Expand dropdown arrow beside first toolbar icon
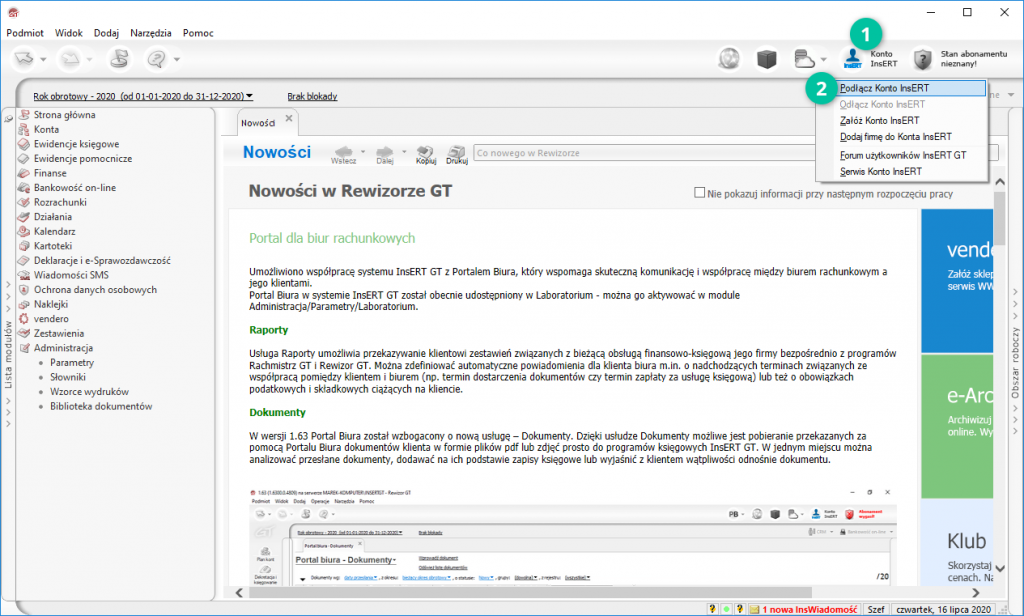1024x616 pixels. coord(43,59)
